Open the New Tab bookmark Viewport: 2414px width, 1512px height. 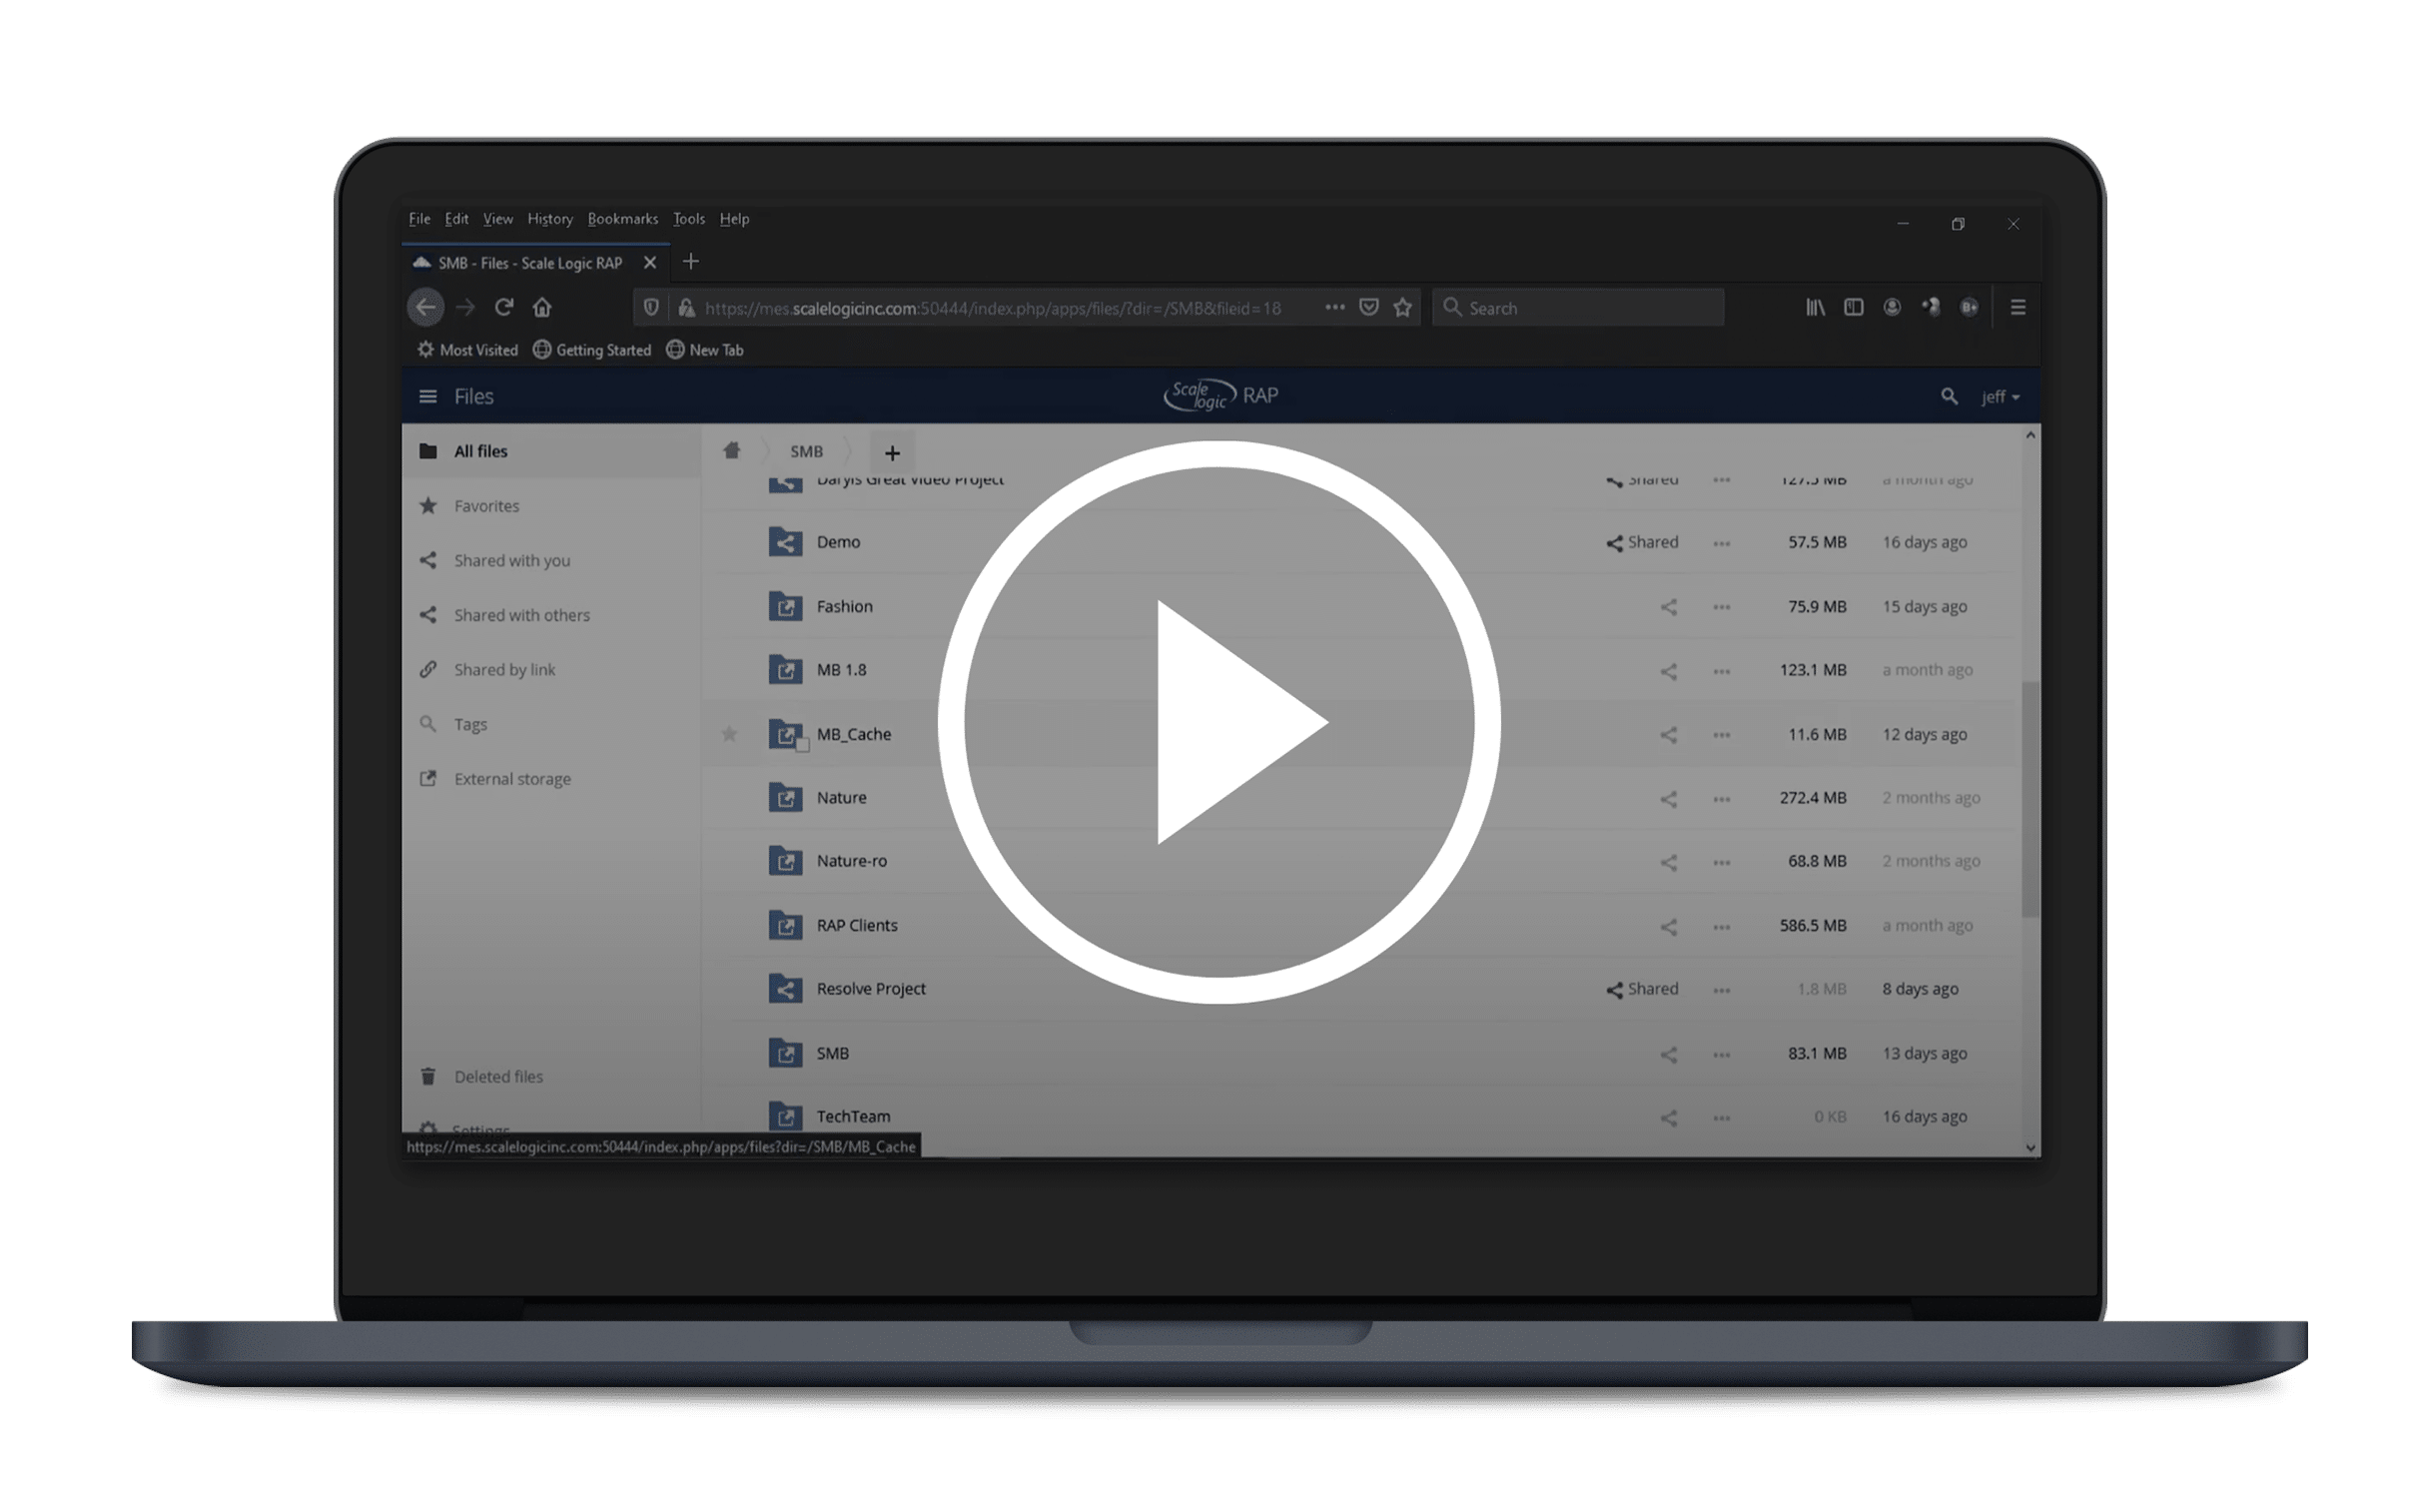pos(704,350)
